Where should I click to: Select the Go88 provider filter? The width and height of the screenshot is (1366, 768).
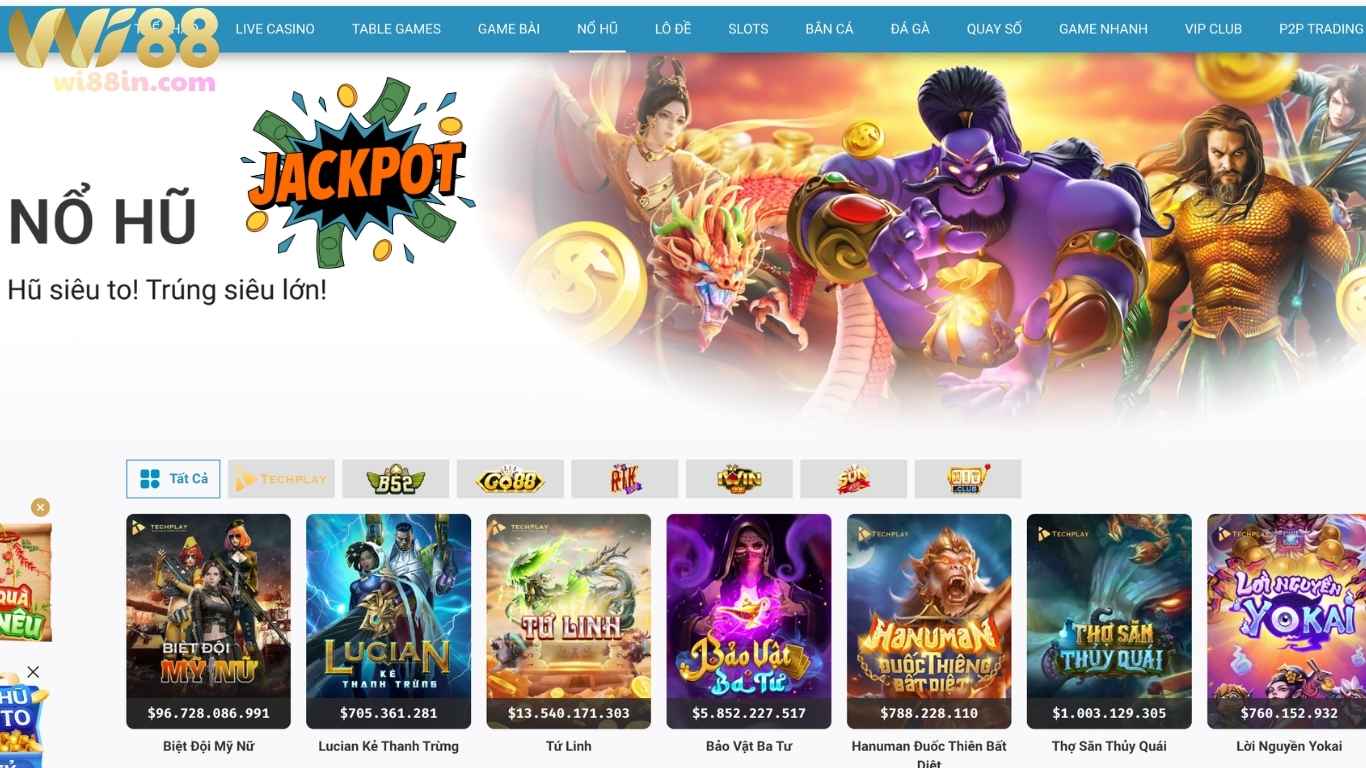tap(510, 479)
